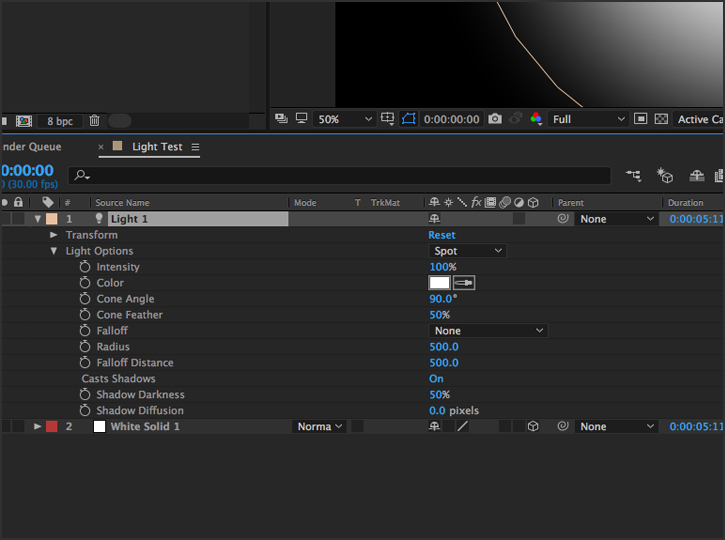Toggle Cone Angle stopwatch
Viewport: 725px width, 540px height.
[85, 299]
